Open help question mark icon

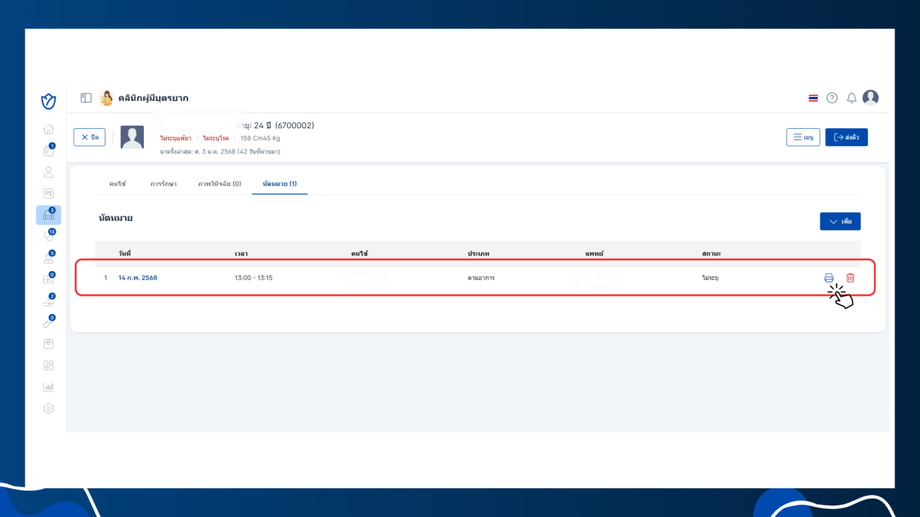pos(832,98)
